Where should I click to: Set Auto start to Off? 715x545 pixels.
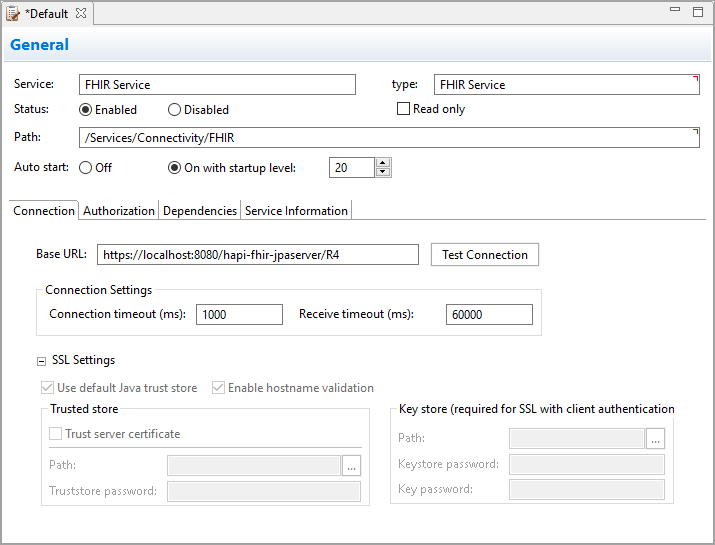click(x=85, y=168)
